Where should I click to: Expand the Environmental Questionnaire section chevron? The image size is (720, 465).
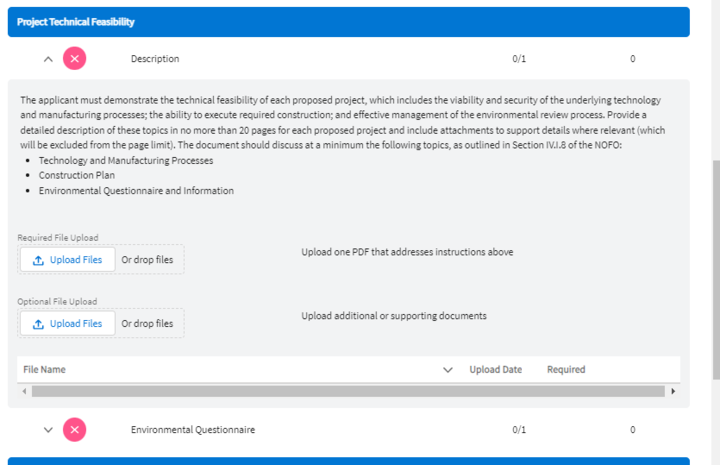point(47,430)
